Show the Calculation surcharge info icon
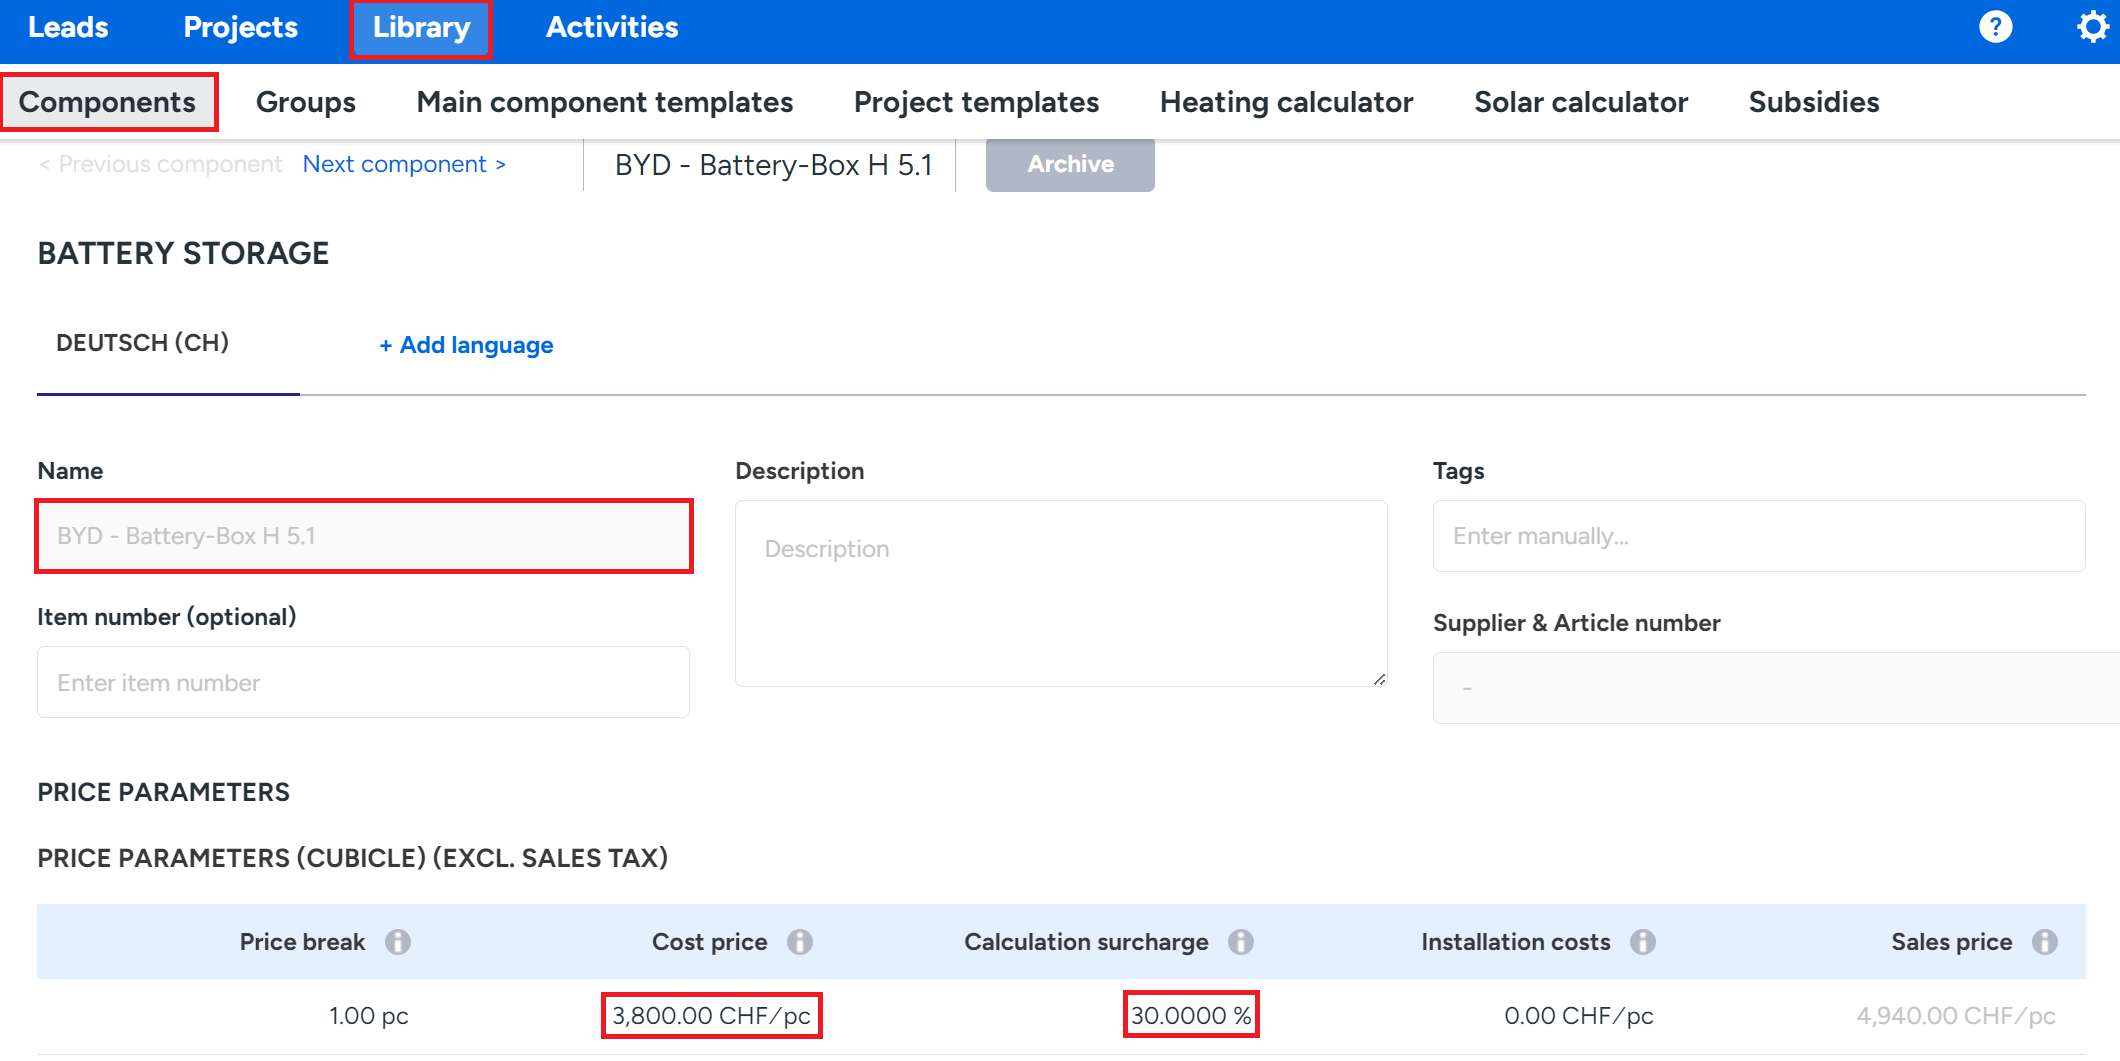This screenshot has width=2120, height=1061. coord(1240,942)
